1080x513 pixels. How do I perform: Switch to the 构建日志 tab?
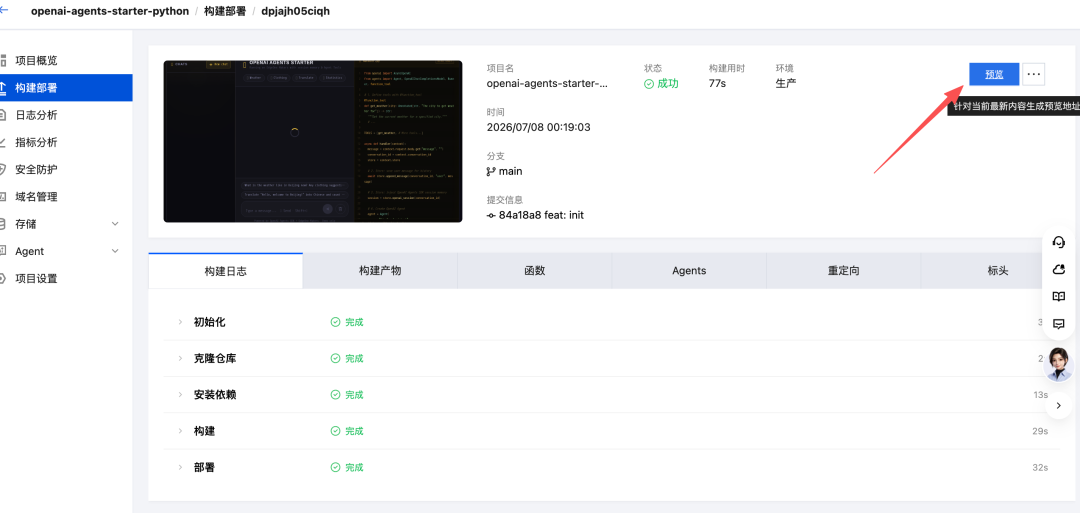[x=225, y=271]
